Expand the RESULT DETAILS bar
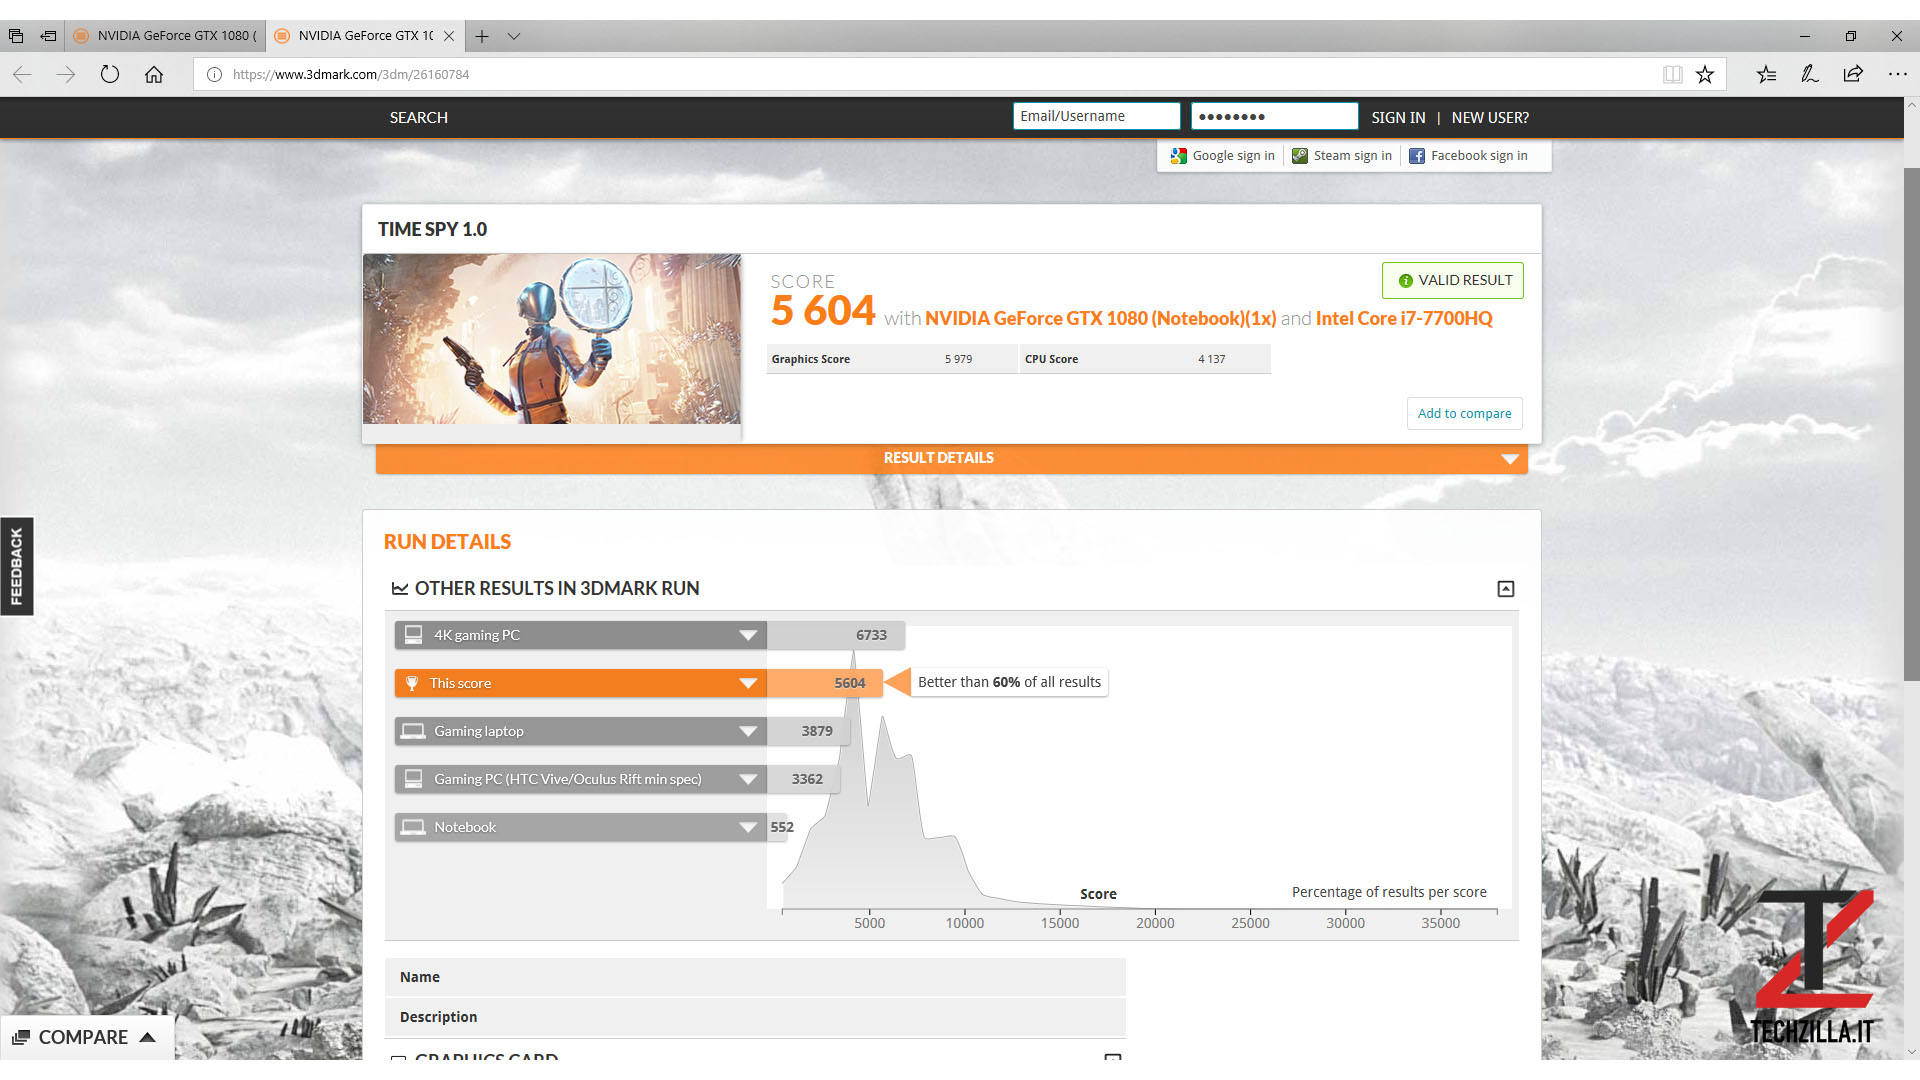Viewport: 1920px width, 1080px height. pyautogui.click(x=952, y=458)
